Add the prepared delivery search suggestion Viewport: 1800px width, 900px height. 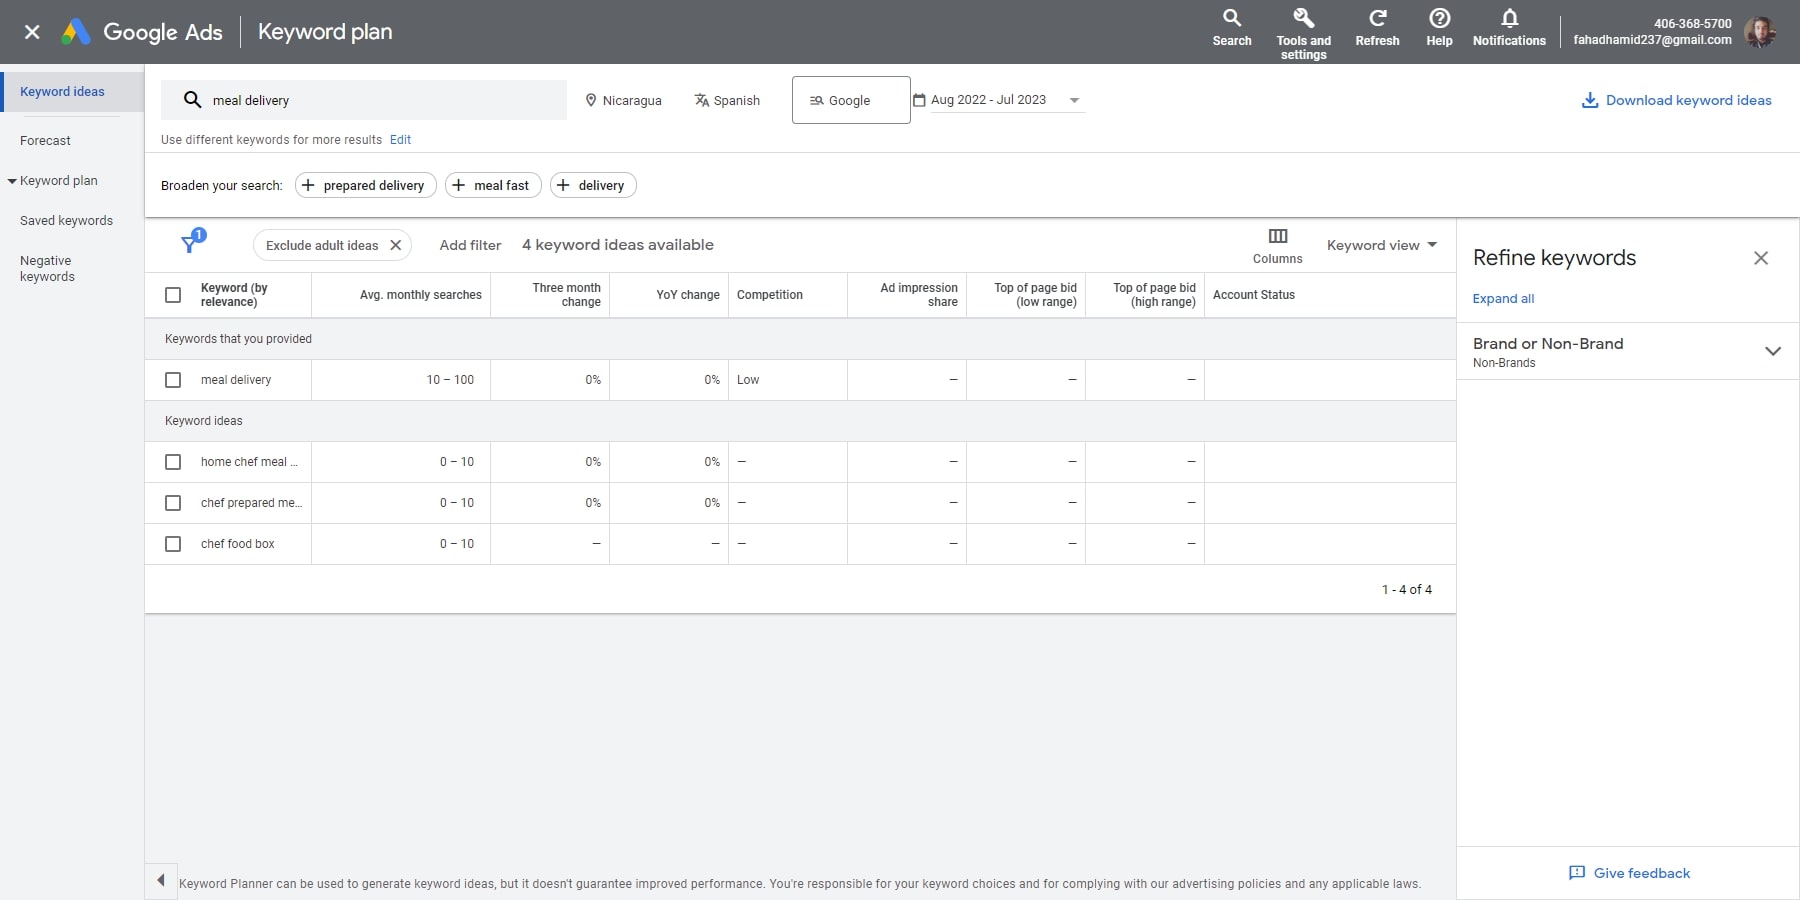coord(364,185)
